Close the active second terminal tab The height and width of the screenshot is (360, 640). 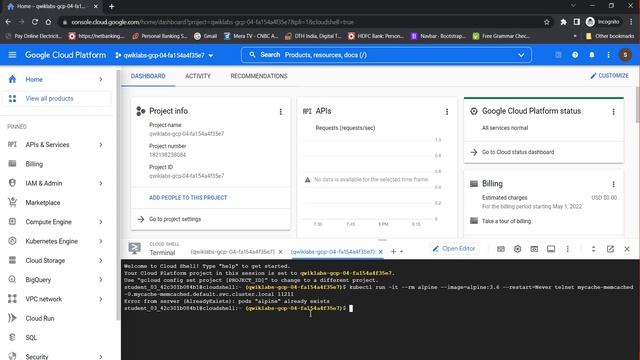380,252
